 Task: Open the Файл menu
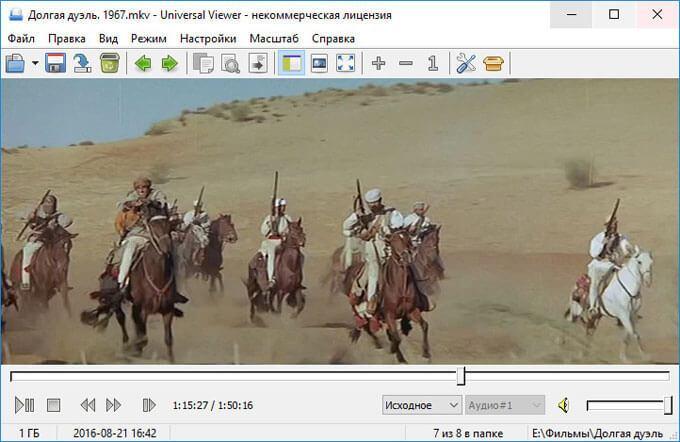[x=21, y=39]
